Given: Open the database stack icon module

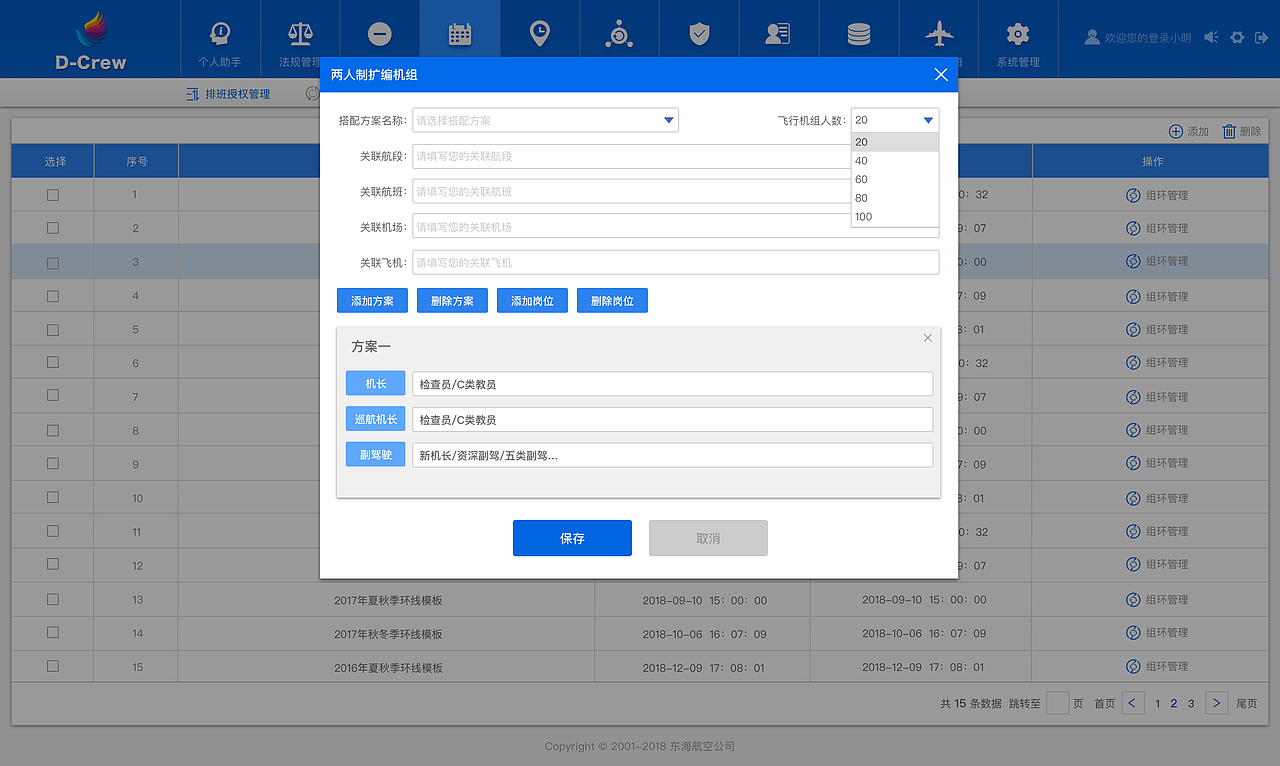Looking at the screenshot, I should click(859, 35).
